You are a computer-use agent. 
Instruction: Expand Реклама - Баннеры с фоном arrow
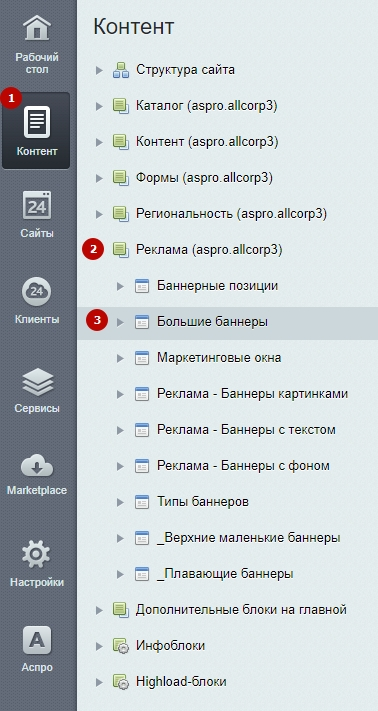click(120, 466)
